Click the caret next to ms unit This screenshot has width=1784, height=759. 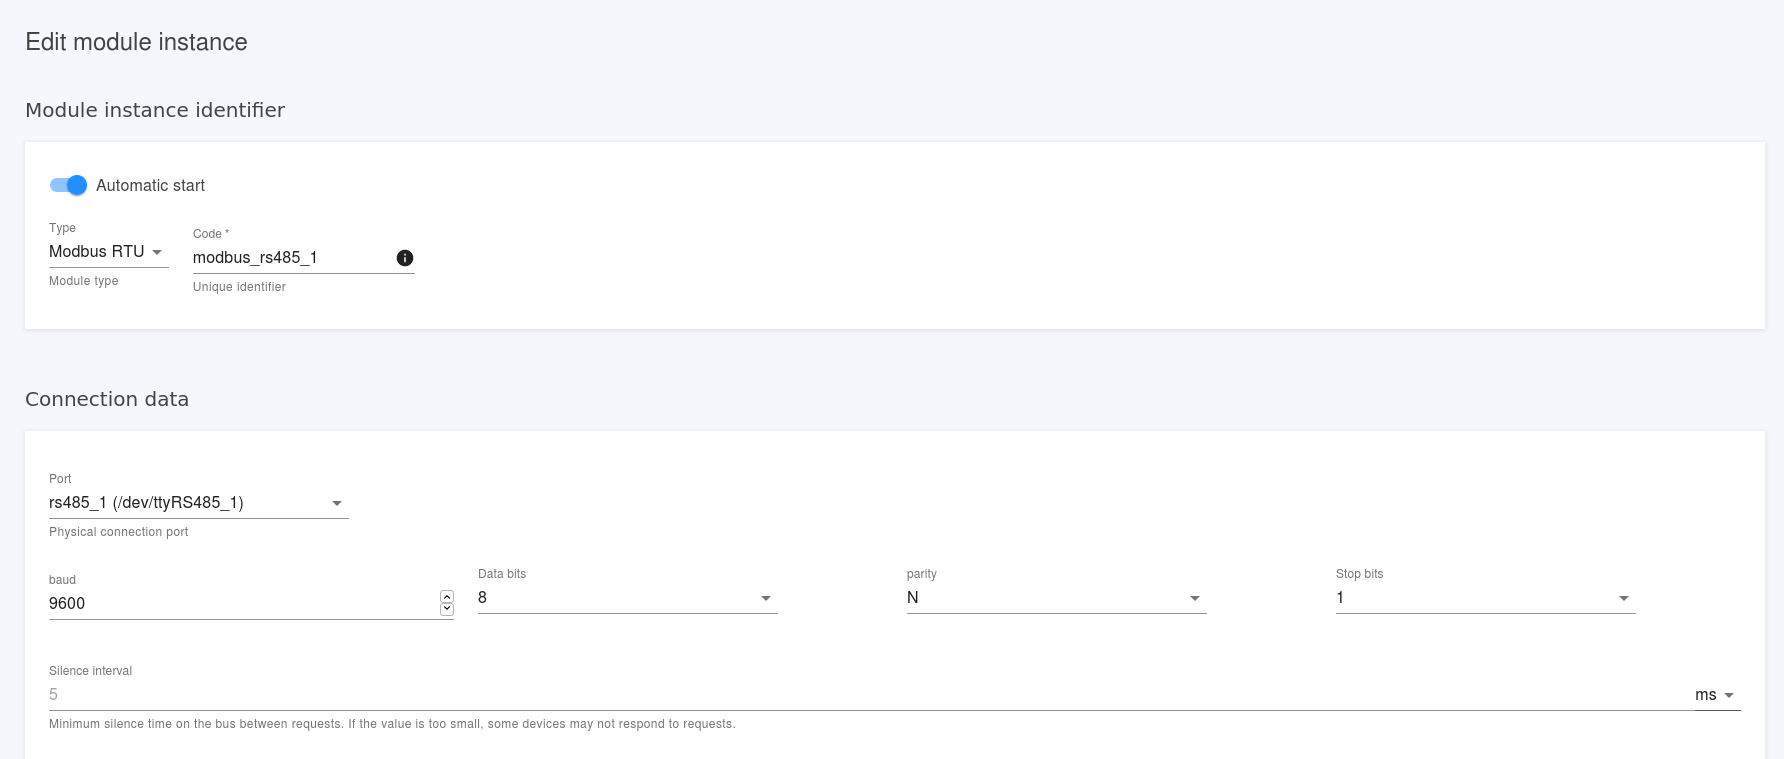1730,695
